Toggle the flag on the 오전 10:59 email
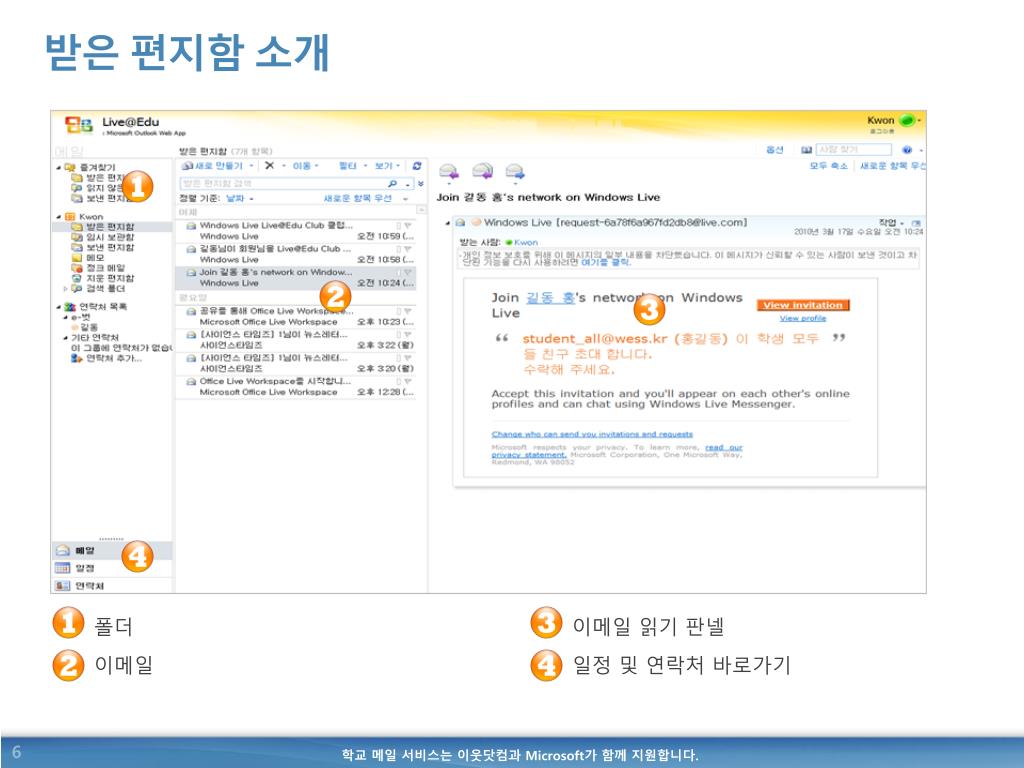 tap(408, 225)
